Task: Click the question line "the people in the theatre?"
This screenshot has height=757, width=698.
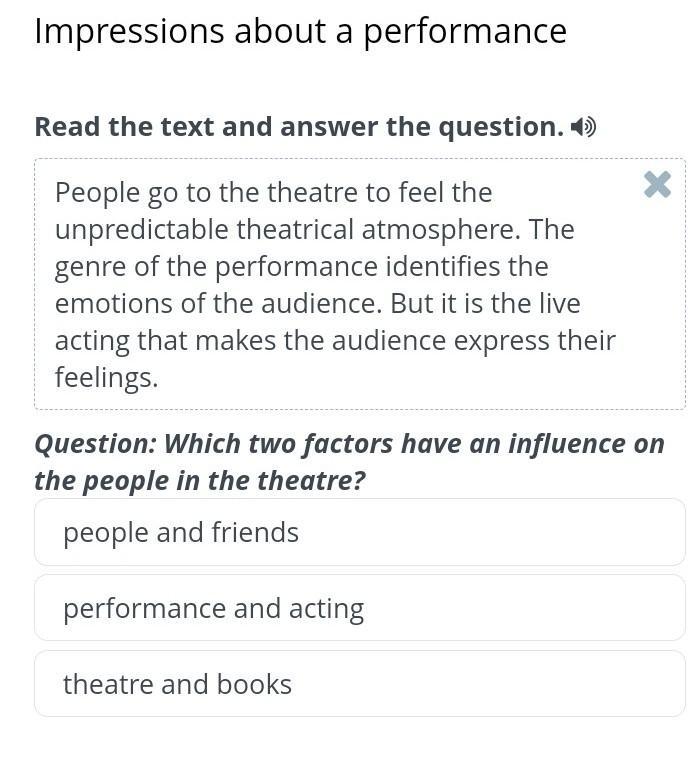Action: [x=200, y=481]
